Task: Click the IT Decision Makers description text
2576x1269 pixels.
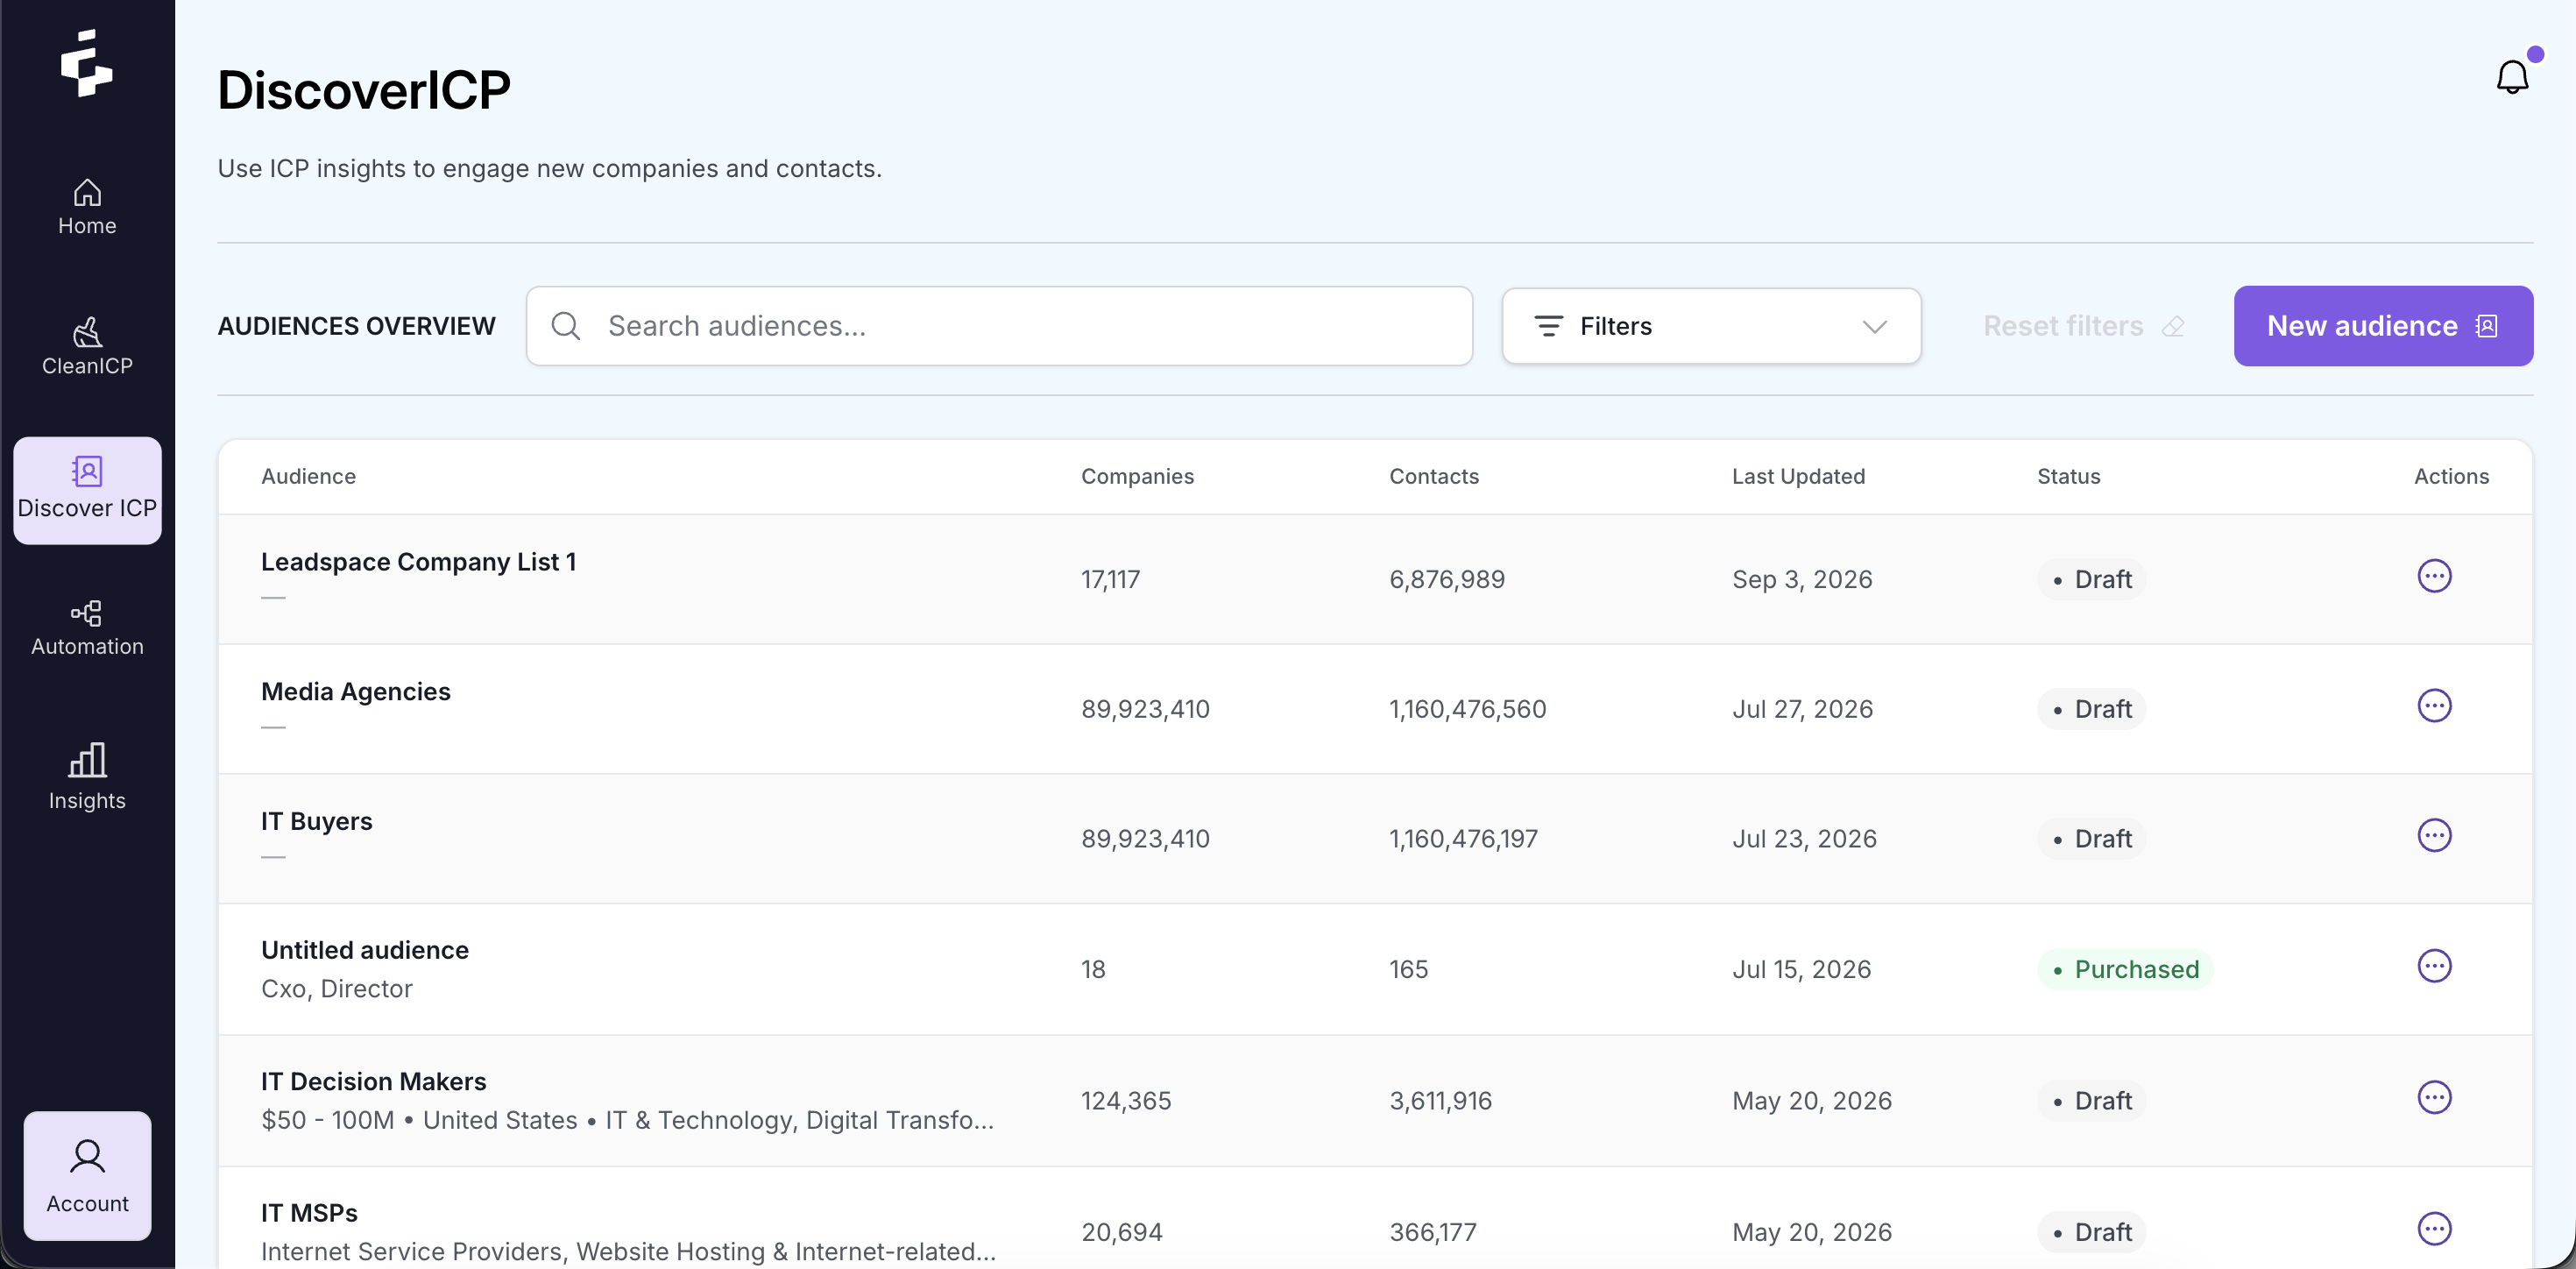Action: (627, 1121)
